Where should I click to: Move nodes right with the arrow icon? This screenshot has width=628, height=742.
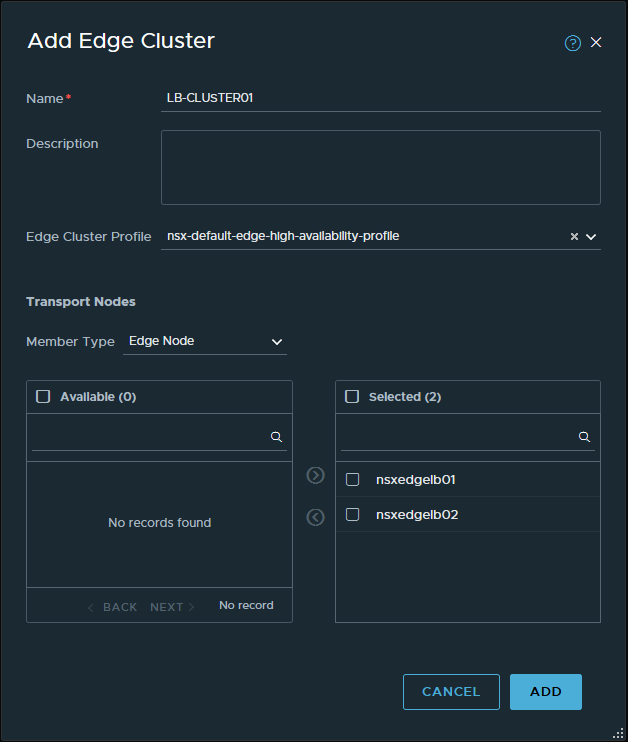[315, 475]
